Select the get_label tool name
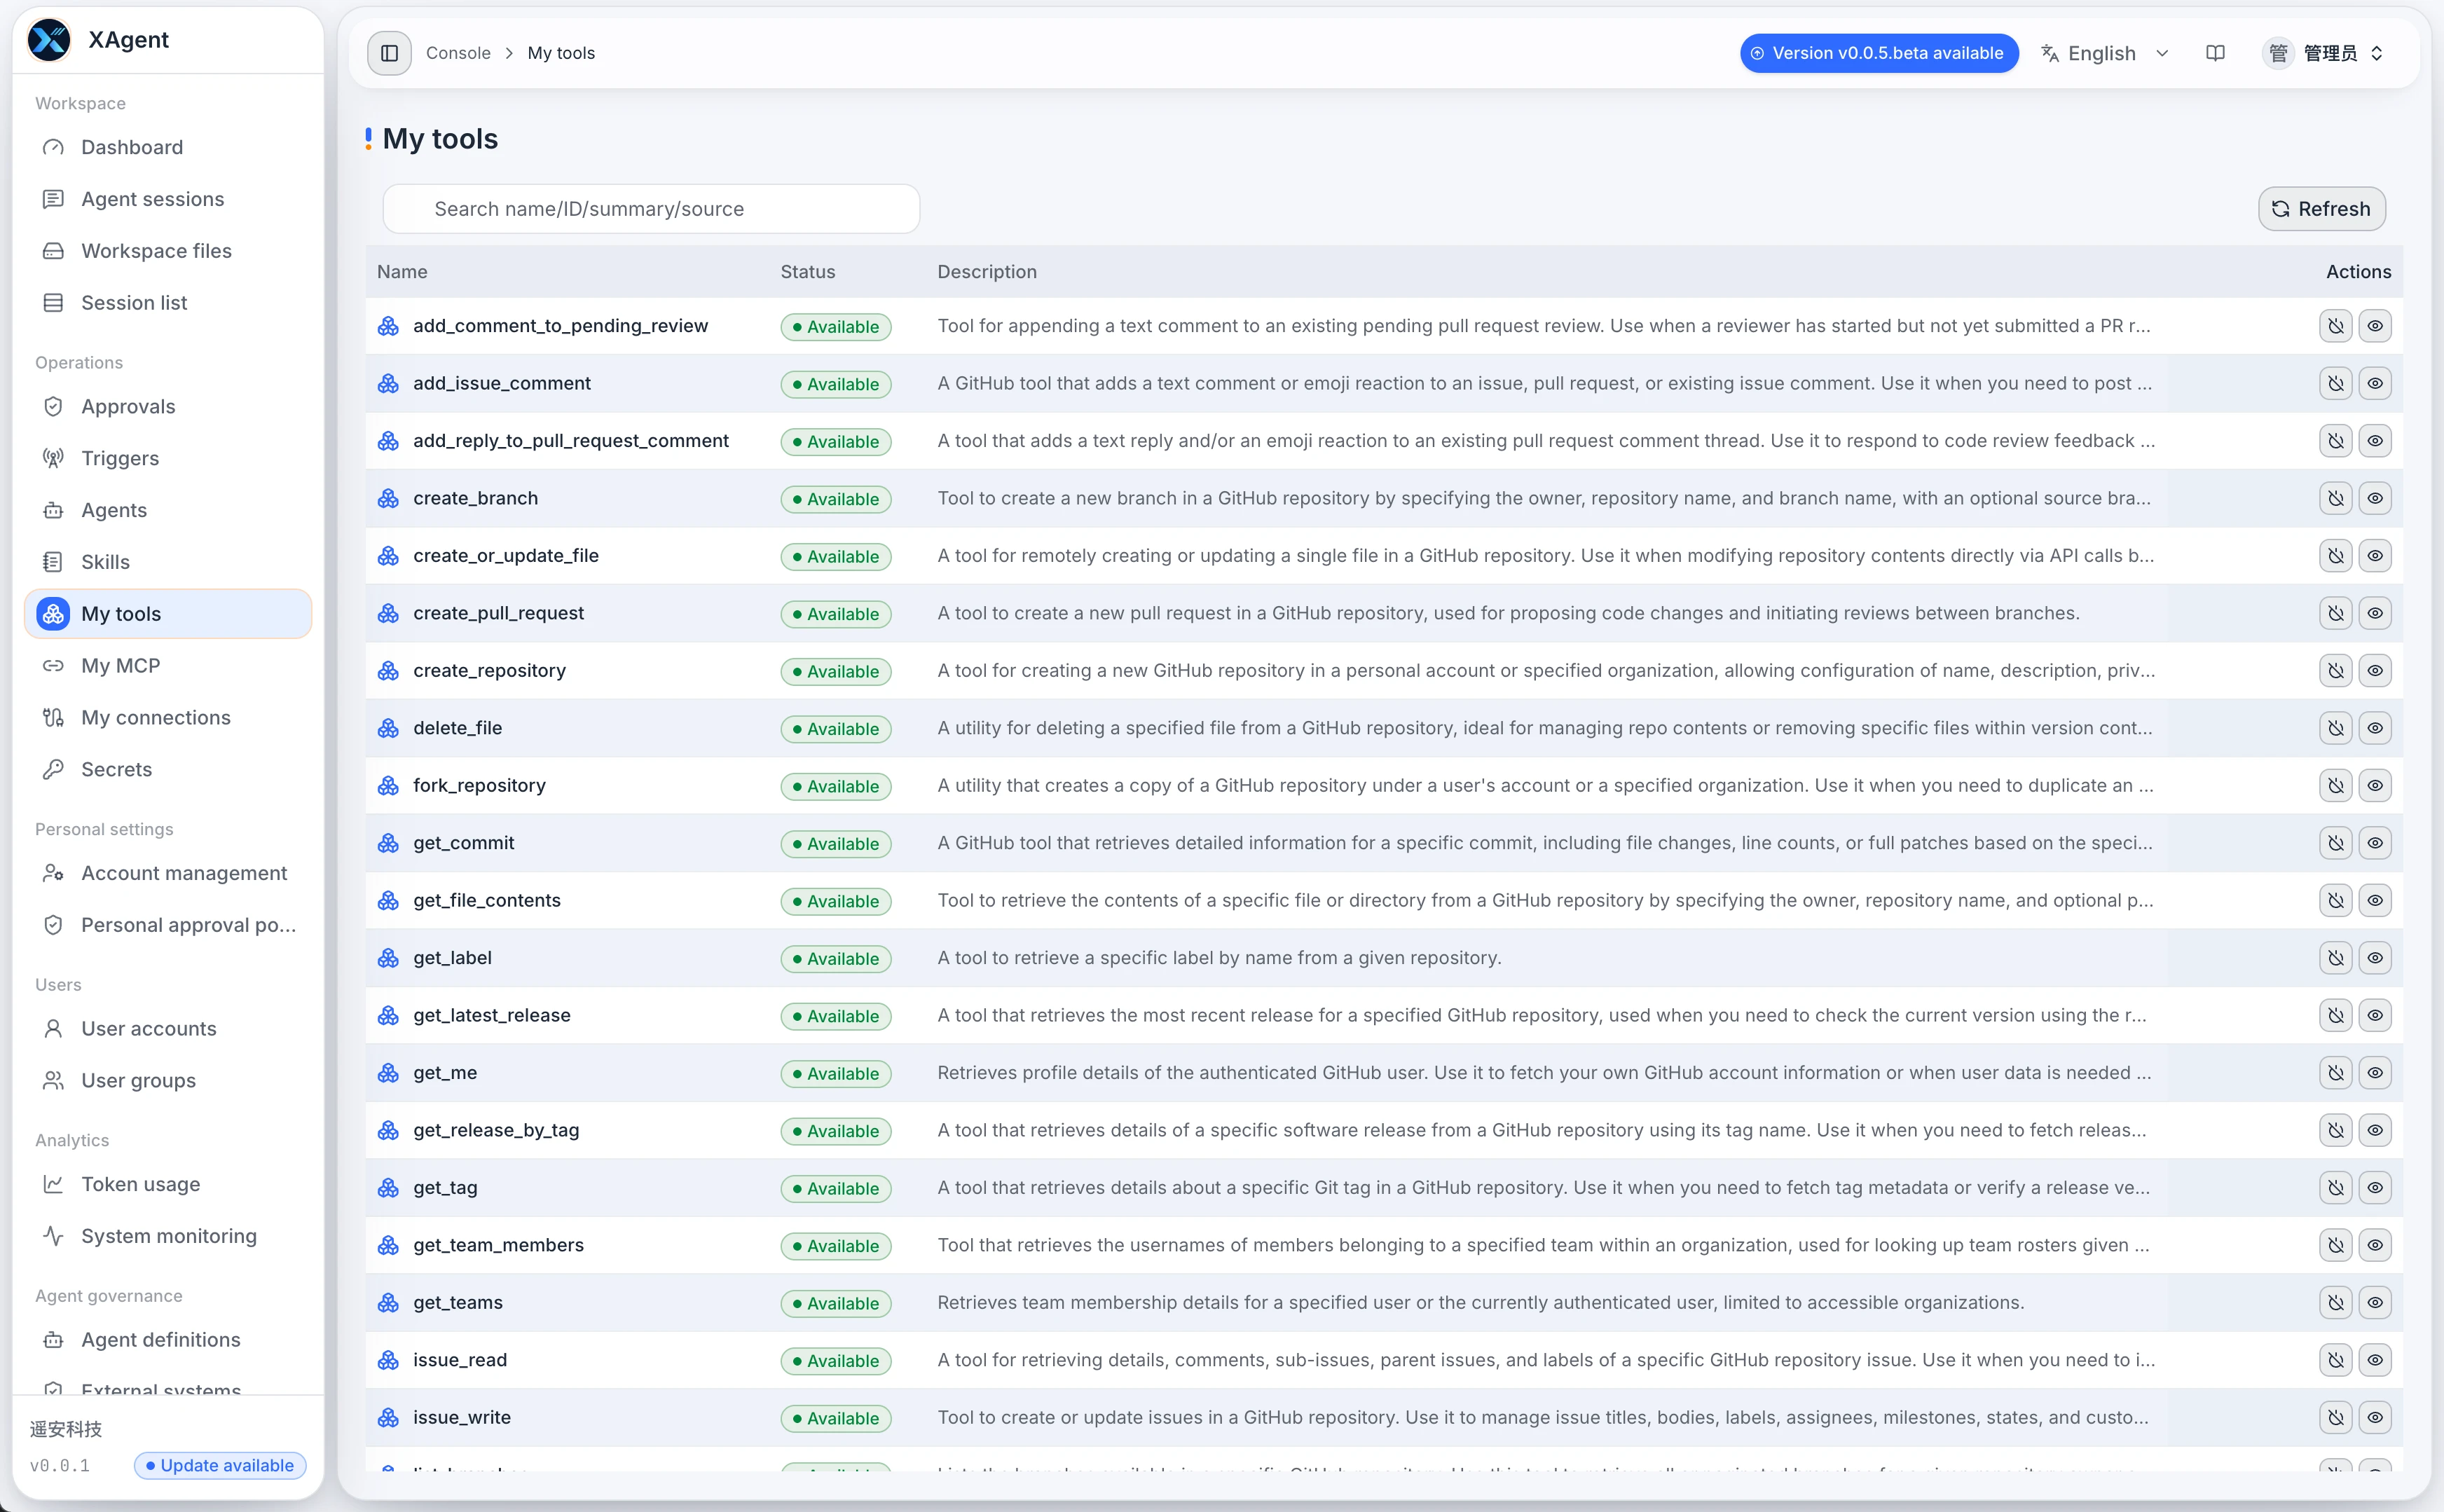This screenshot has height=1512, width=2444. tap(452, 958)
